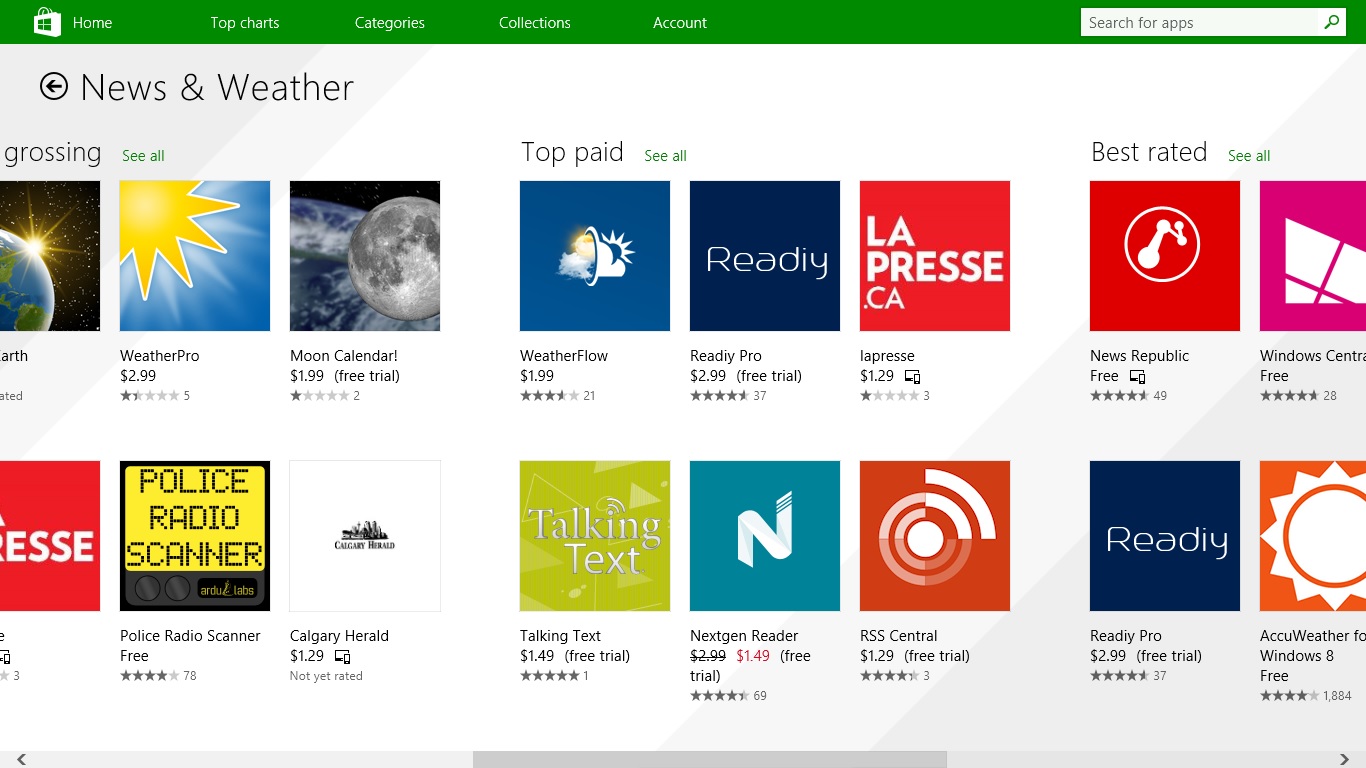The width and height of the screenshot is (1366, 768).
Task: Open the Earth app tile at left edge
Action: click(50, 256)
